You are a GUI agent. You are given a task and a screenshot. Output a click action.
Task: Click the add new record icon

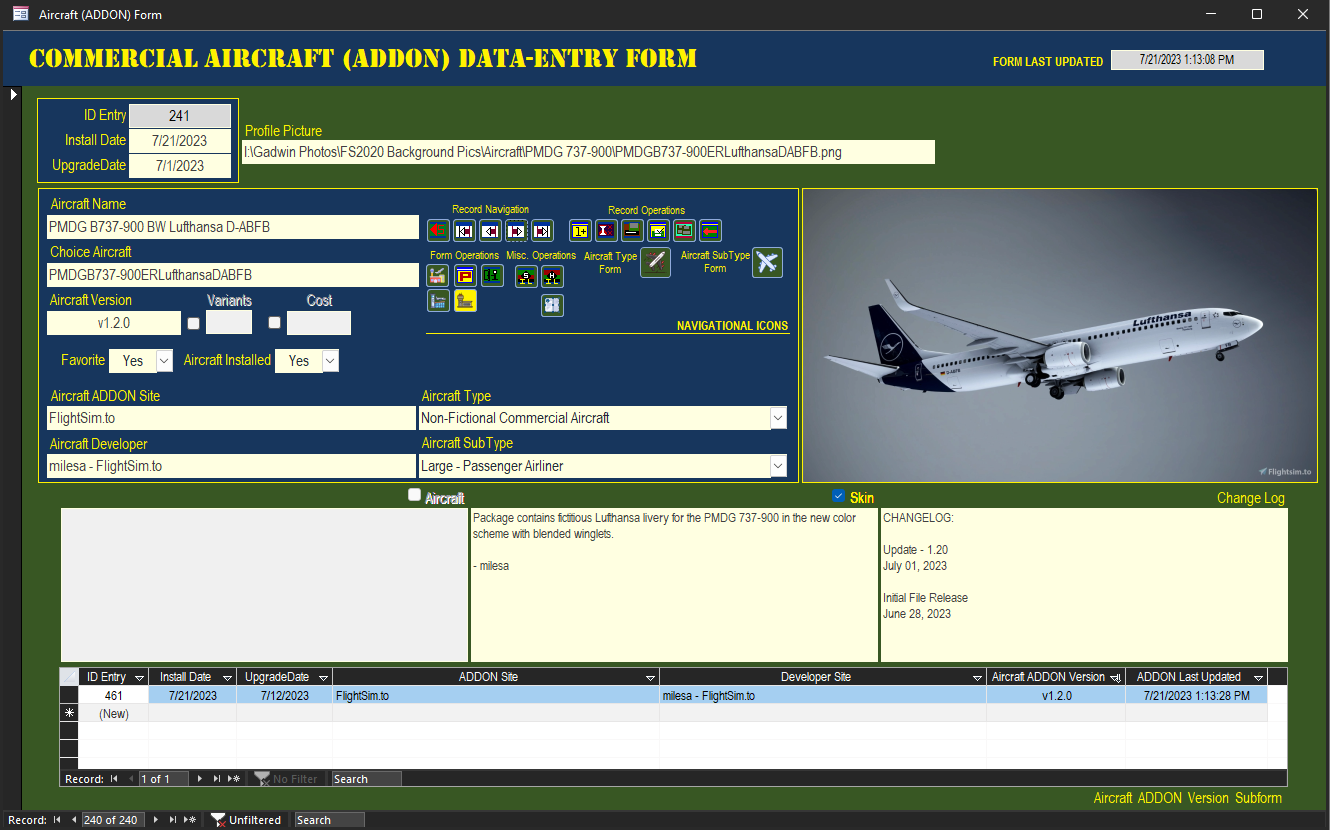[x=580, y=231]
